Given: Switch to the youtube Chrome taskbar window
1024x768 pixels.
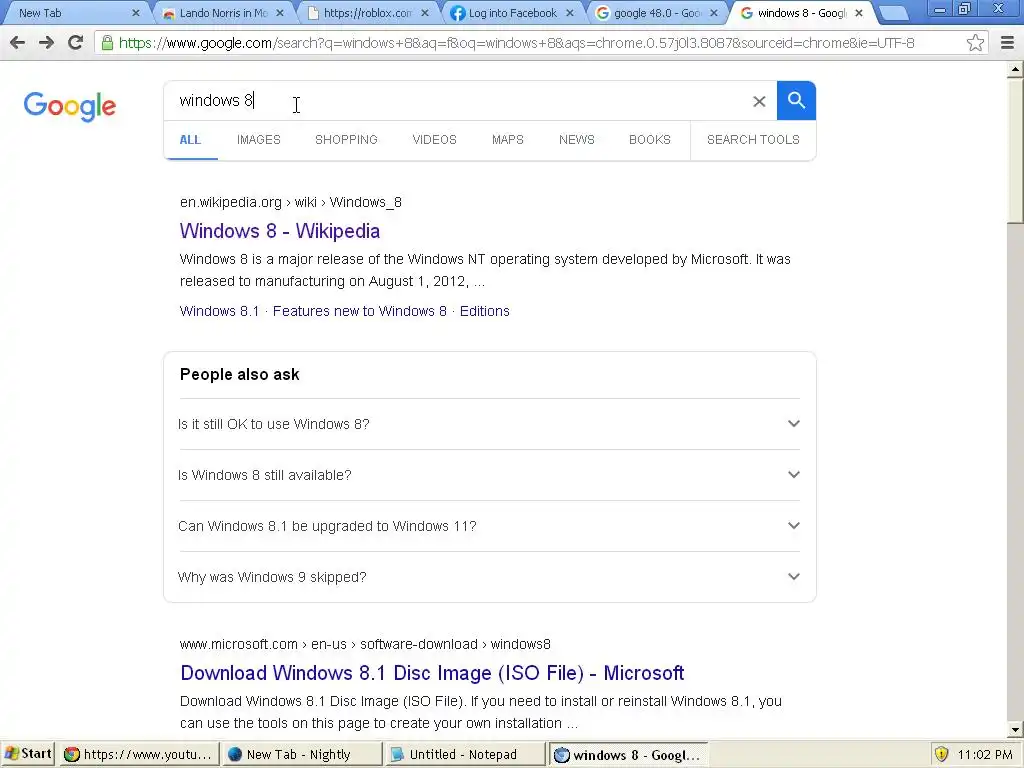Looking at the screenshot, I should [138, 754].
